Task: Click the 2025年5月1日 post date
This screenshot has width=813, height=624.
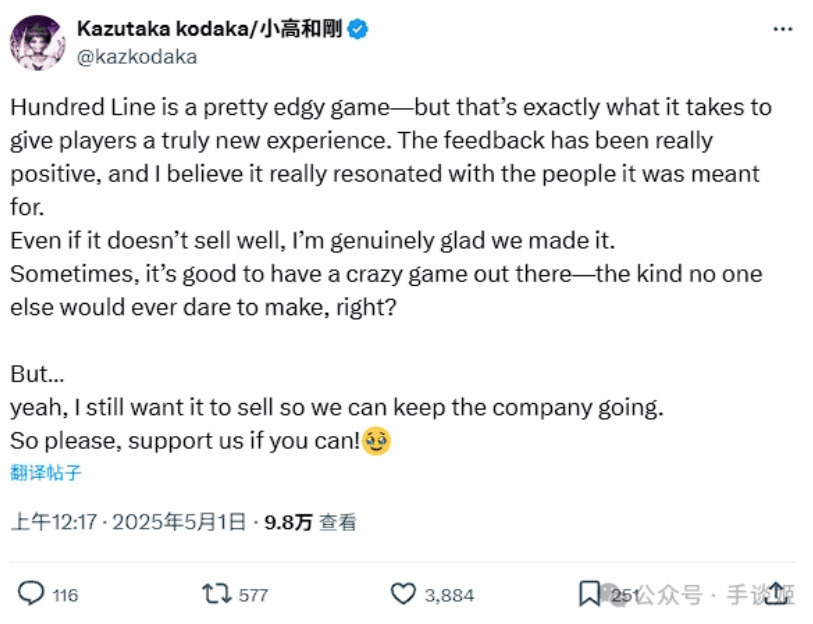Action: pyautogui.click(x=181, y=521)
